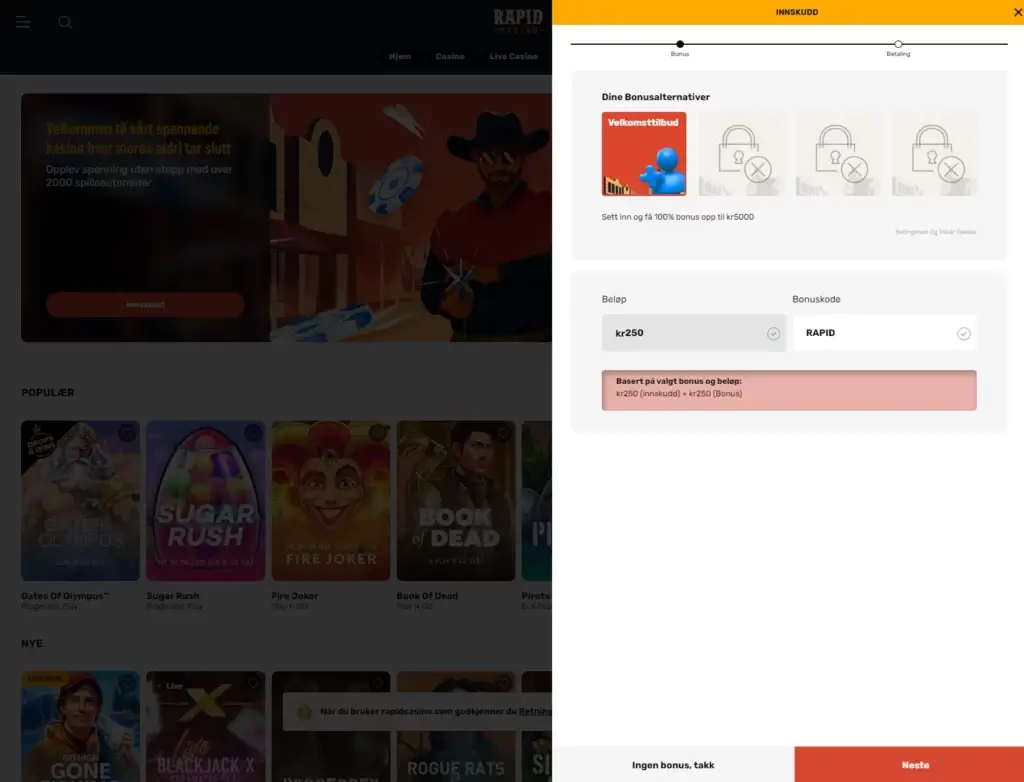Choose Ingen bonus, takk
The height and width of the screenshot is (782, 1024).
tap(673, 764)
